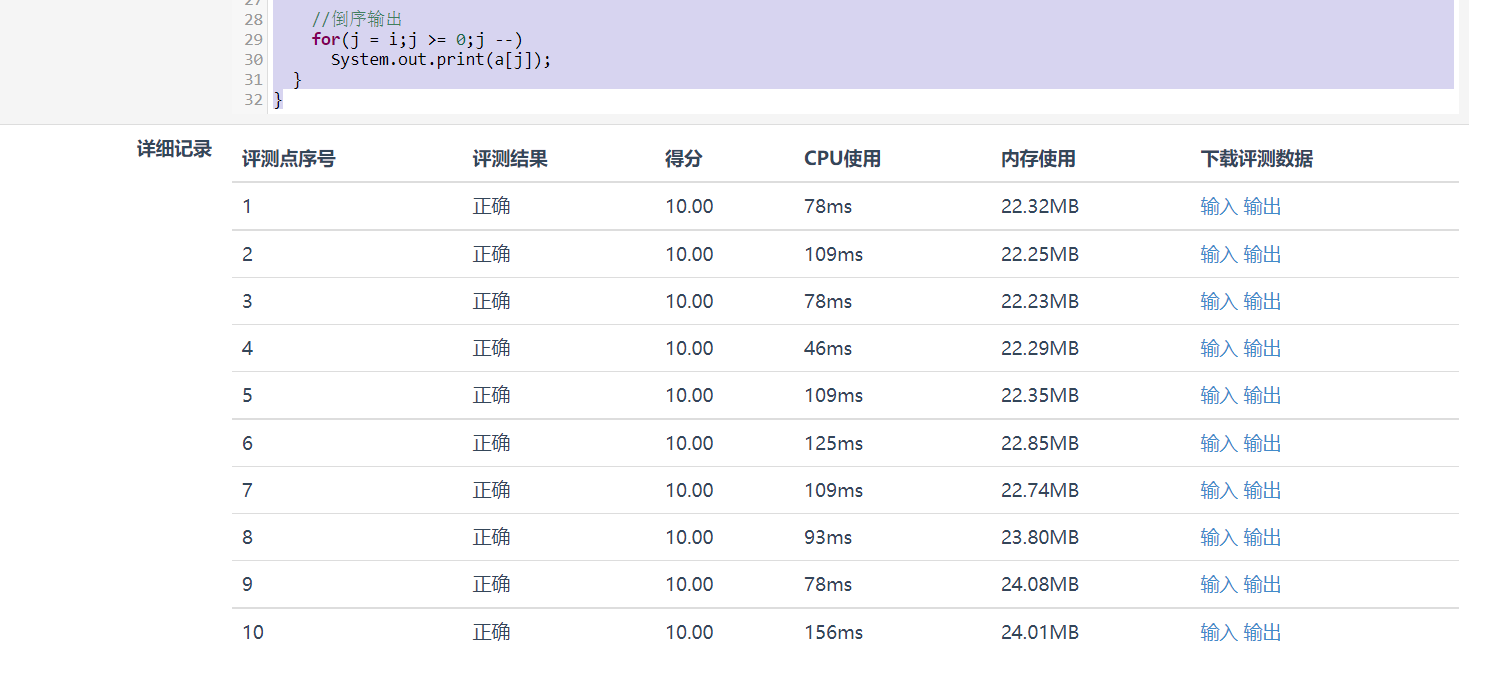The width and height of the screenshot is (1498, 693).
Task: Download 输入 data for test point 8
Action: point(1219,537)
